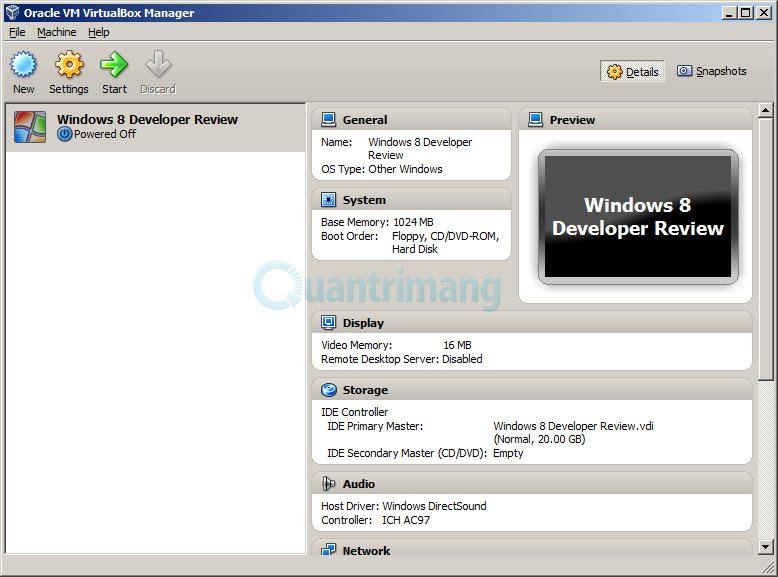Select Windows 8 Developer Review VM entry
Viewport: 778px width, 577px height.
[x=156, y=128]
